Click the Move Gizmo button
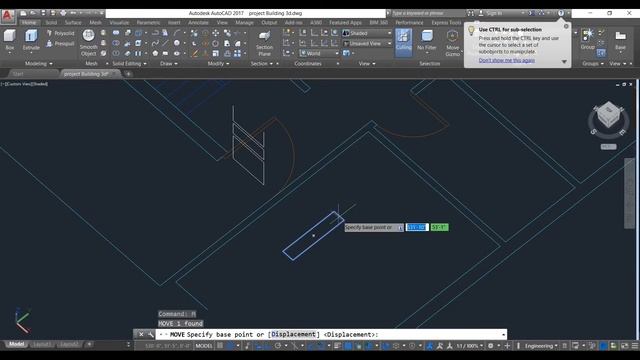 [x=452, y=42]
